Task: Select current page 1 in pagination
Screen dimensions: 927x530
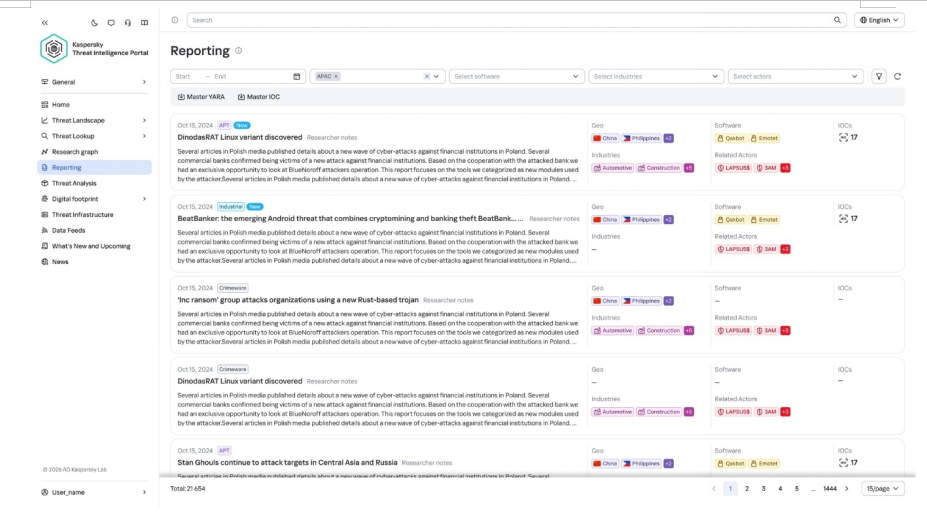Action: point(730,489)
